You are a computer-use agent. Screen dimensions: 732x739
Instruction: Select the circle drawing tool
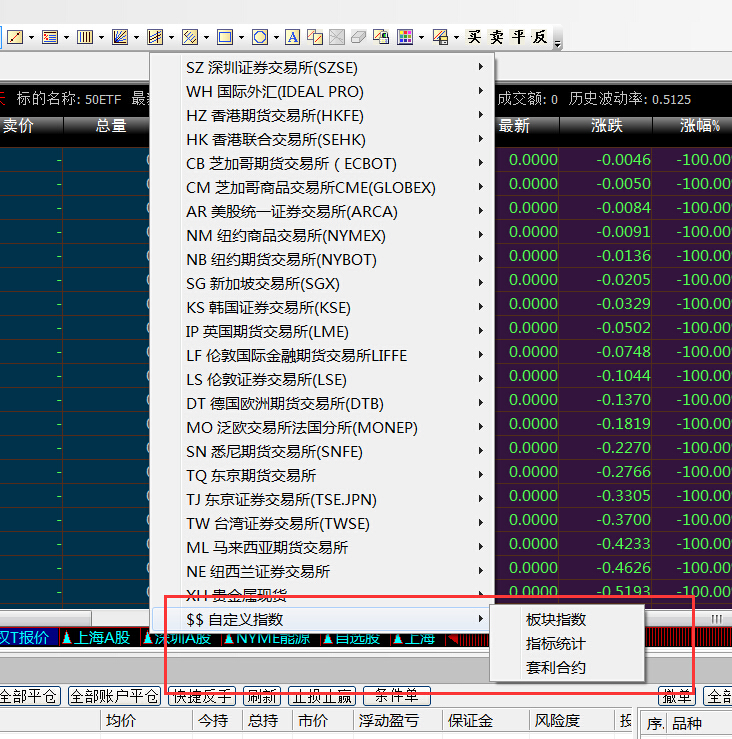click(x=259, y=37)
